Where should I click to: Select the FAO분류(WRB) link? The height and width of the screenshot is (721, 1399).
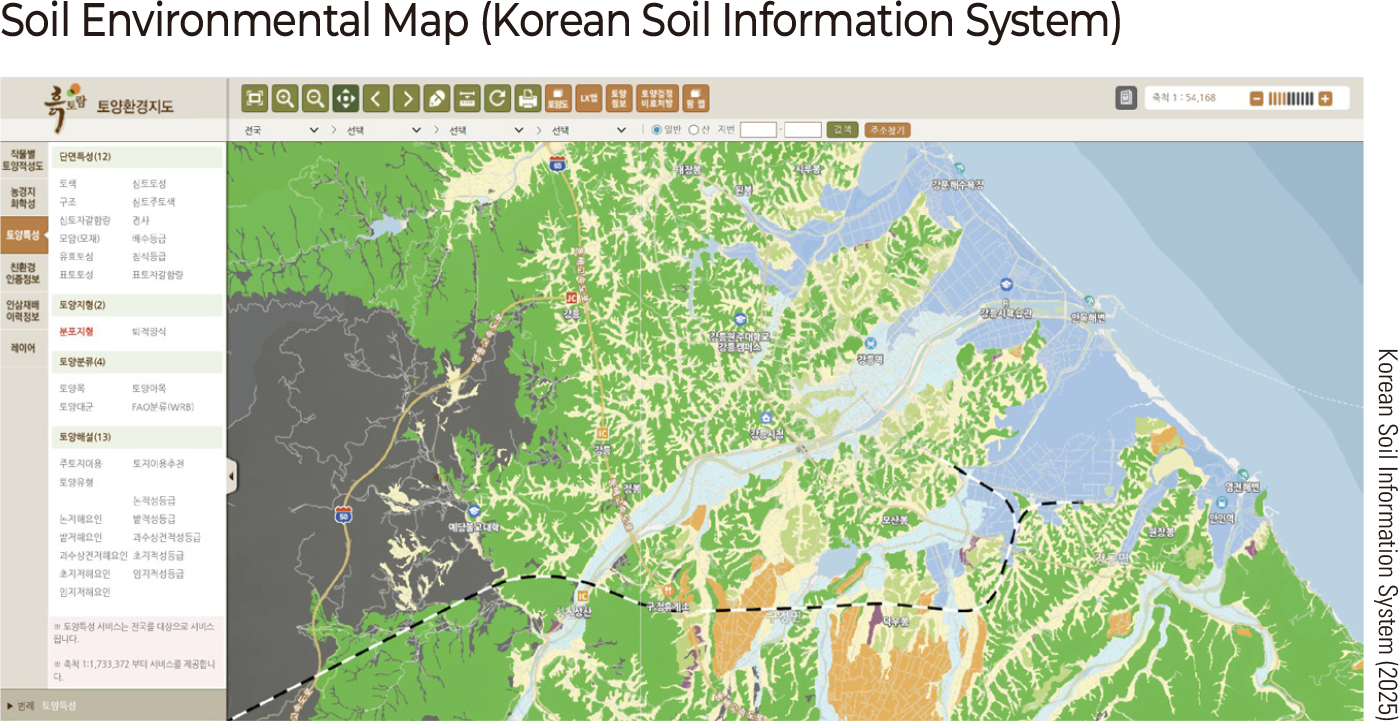pos(163,407)
